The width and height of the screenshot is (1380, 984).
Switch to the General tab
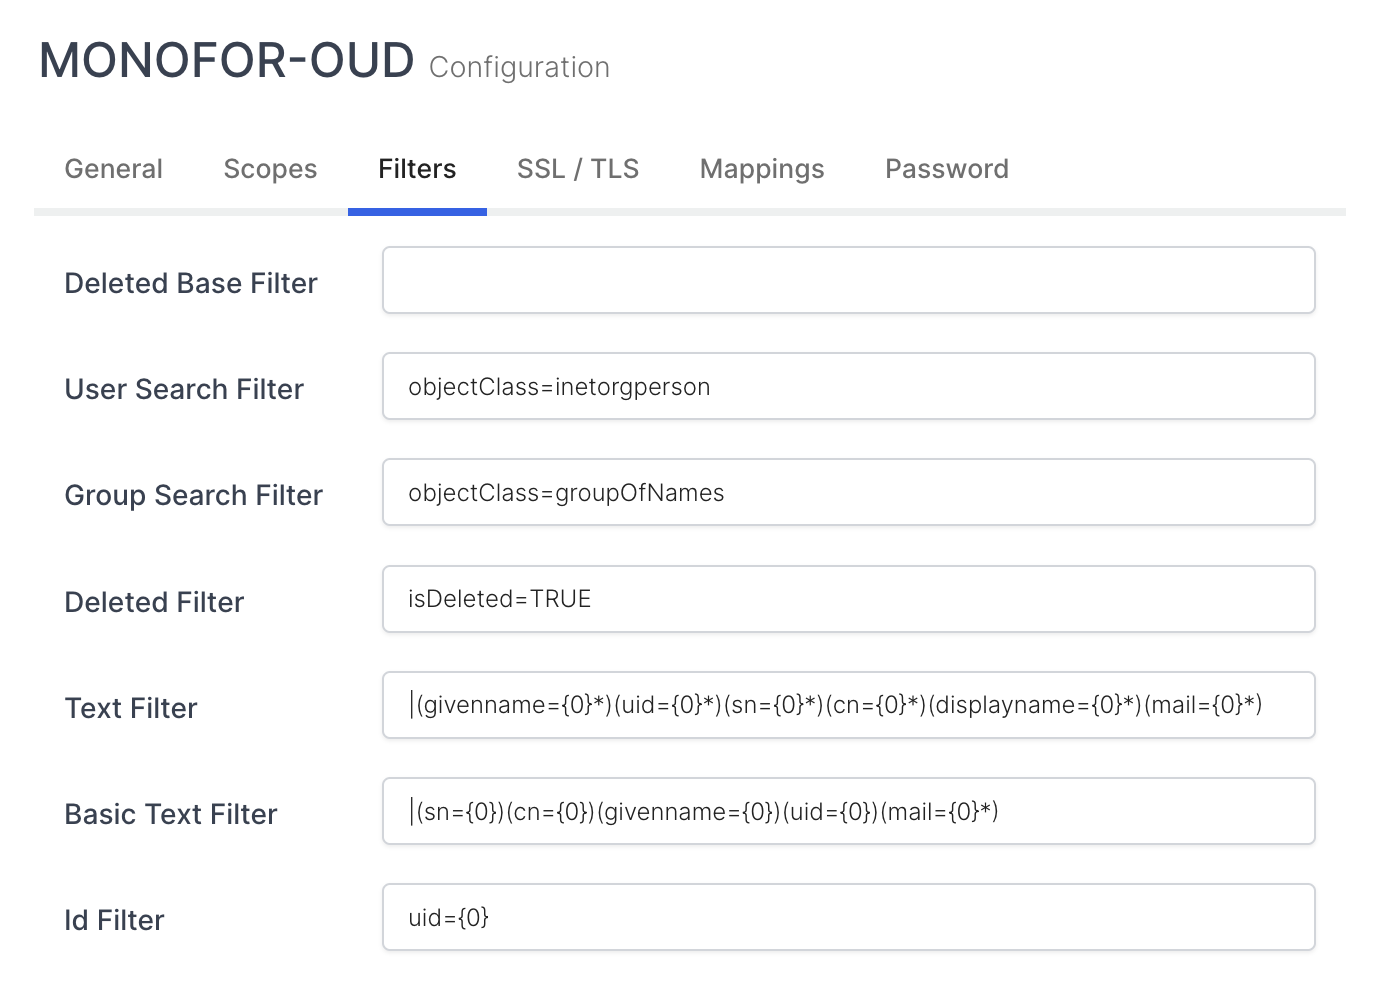(113, 169)
